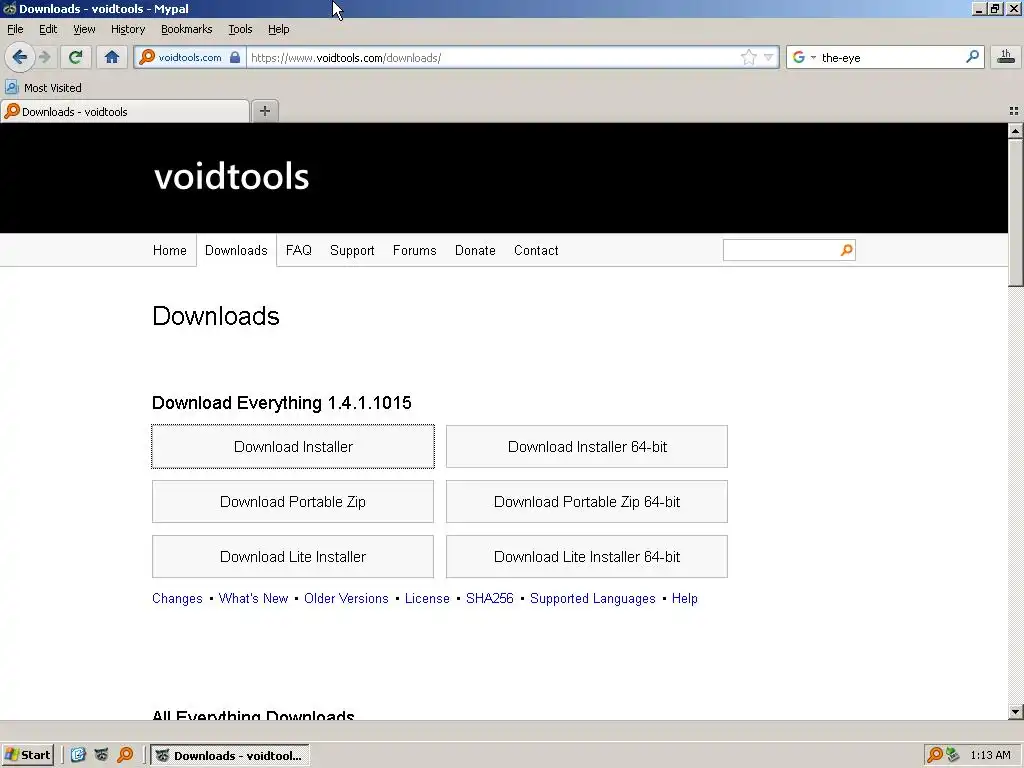Click the Download Installer 64-bit button
This screenshot has height=768, width=1024.
(x=586, y=447)
